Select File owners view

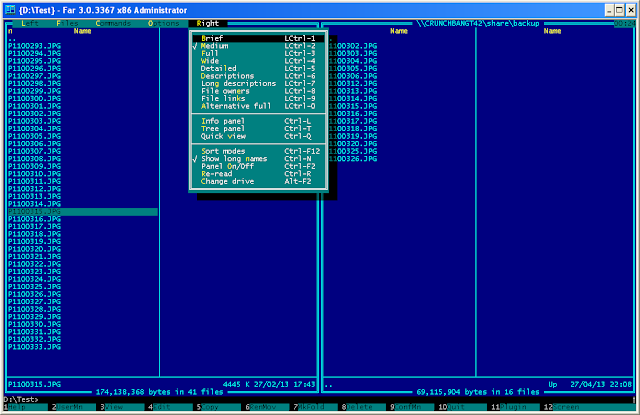point(258,91)
